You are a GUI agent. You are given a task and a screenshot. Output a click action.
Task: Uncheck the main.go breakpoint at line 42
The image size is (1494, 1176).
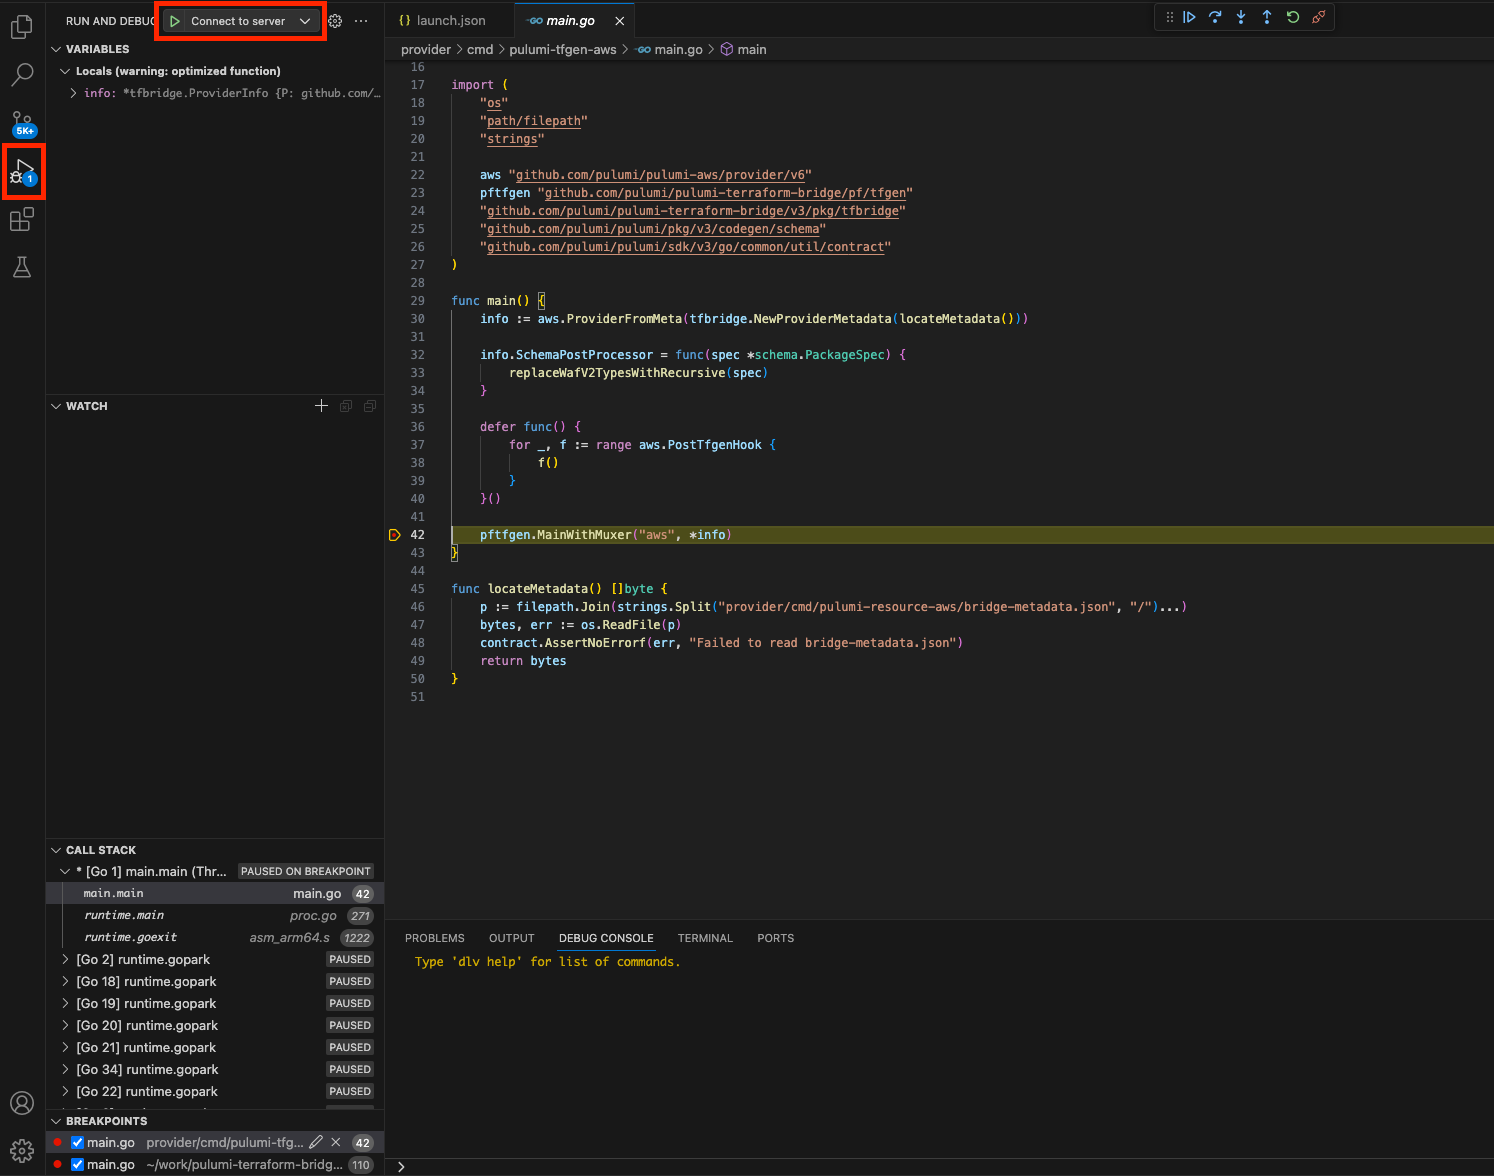77,1142
